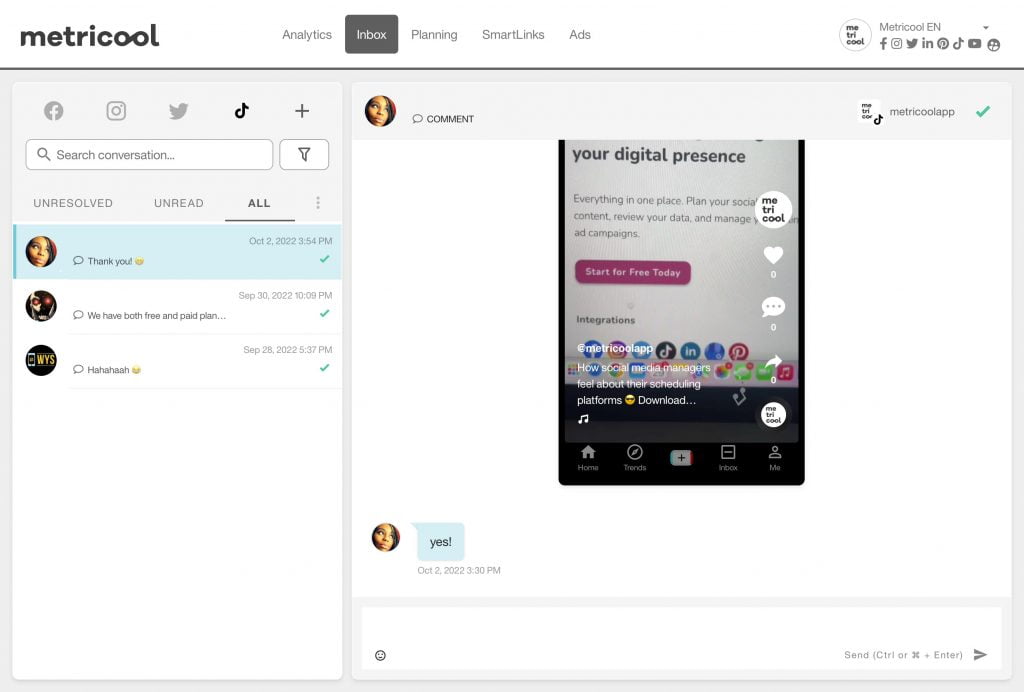Click the metricool logo
Image resolution: width=1024 pixels, height=692 pixels.
tap(90, 35)
